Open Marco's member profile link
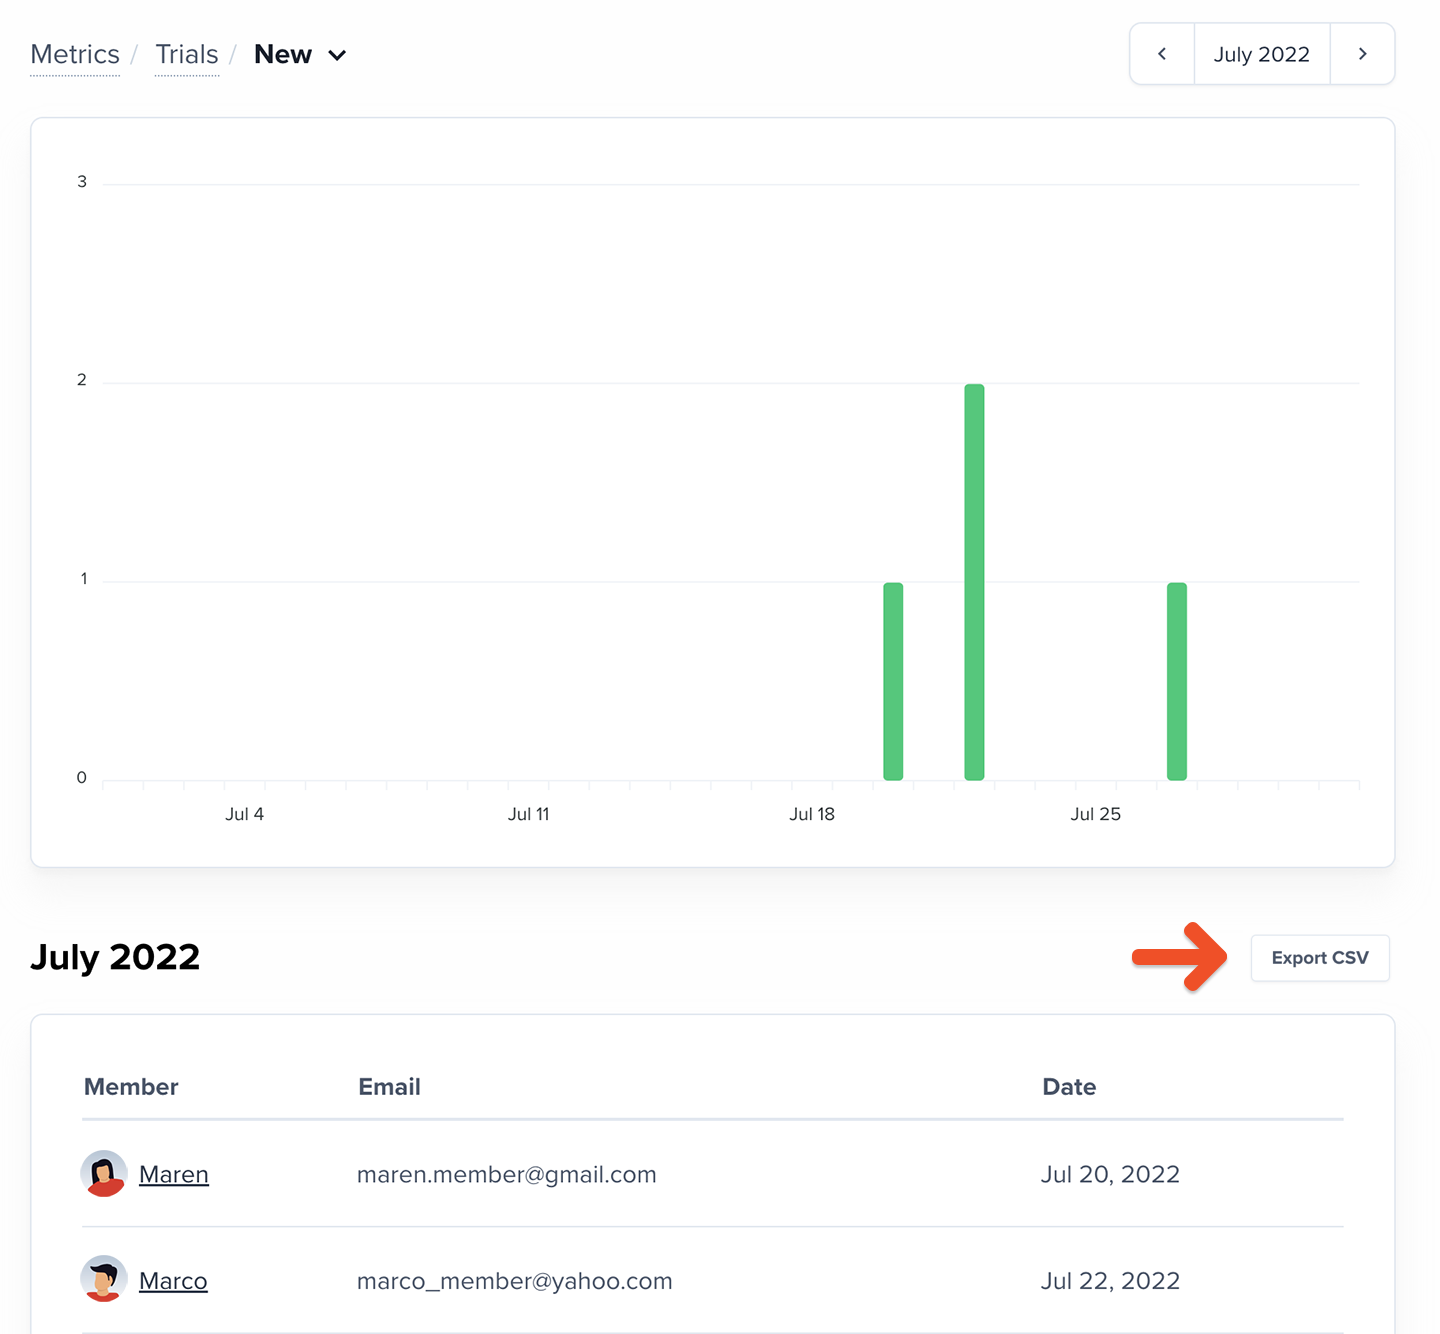Screen dimensions: 1440x1334 173,1281
